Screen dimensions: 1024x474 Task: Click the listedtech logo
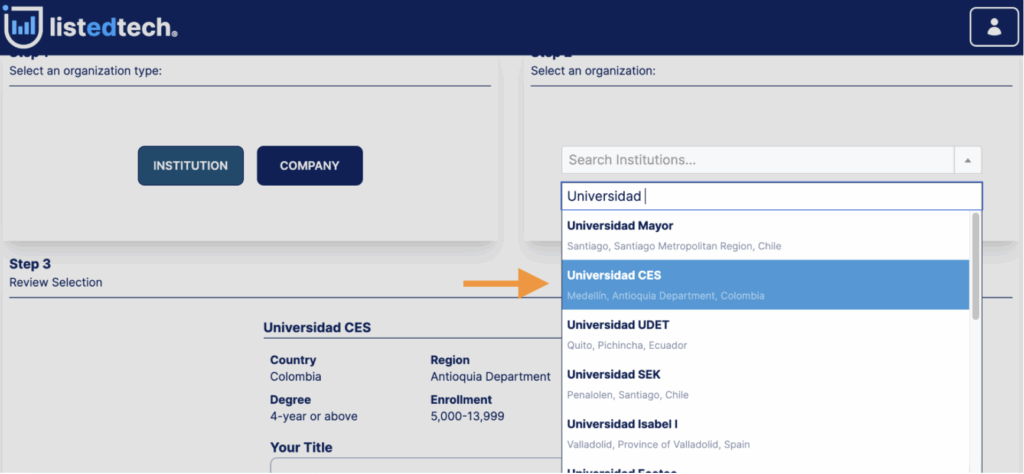[x=90, y=27]
